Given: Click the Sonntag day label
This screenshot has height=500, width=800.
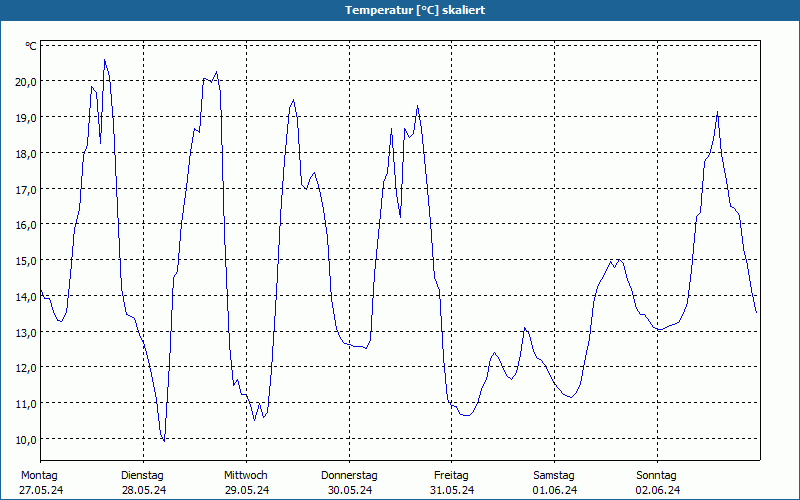Looking at the screenshot, I should tap(656, 476).
